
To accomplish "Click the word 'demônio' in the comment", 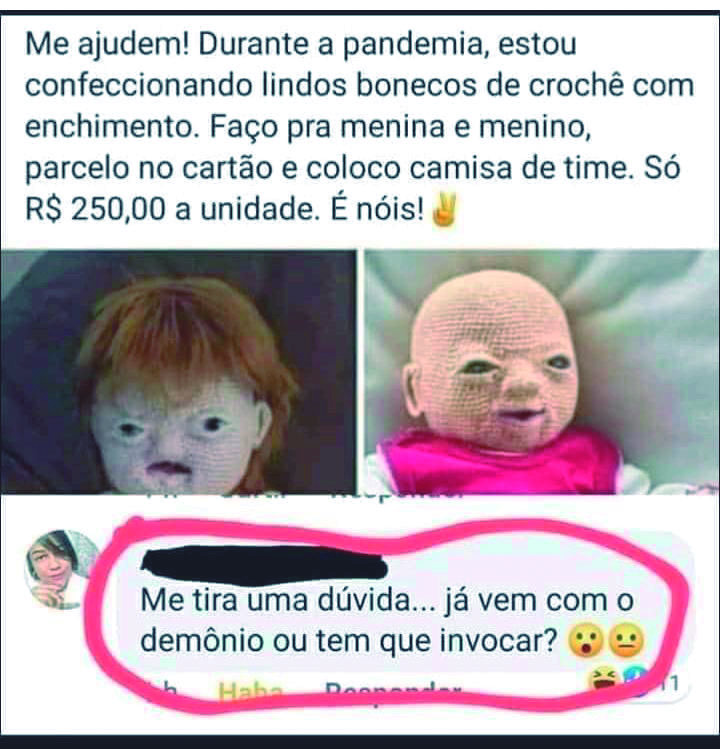I will (x=202, y=641).
